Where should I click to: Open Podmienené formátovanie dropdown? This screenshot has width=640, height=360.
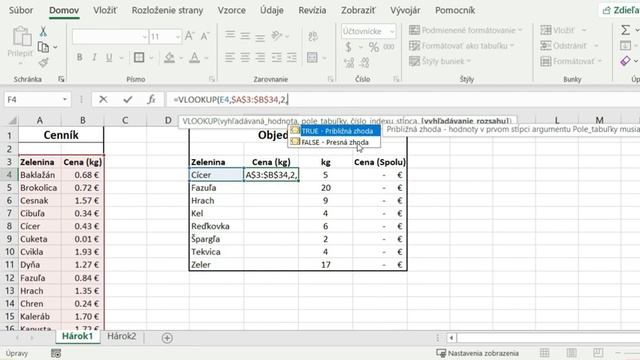click(x=466, y=30)
